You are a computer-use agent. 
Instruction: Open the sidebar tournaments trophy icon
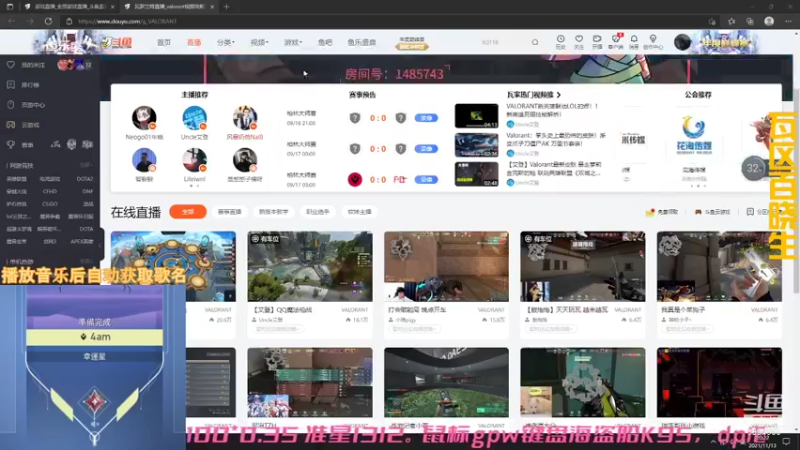pos(11,145)
